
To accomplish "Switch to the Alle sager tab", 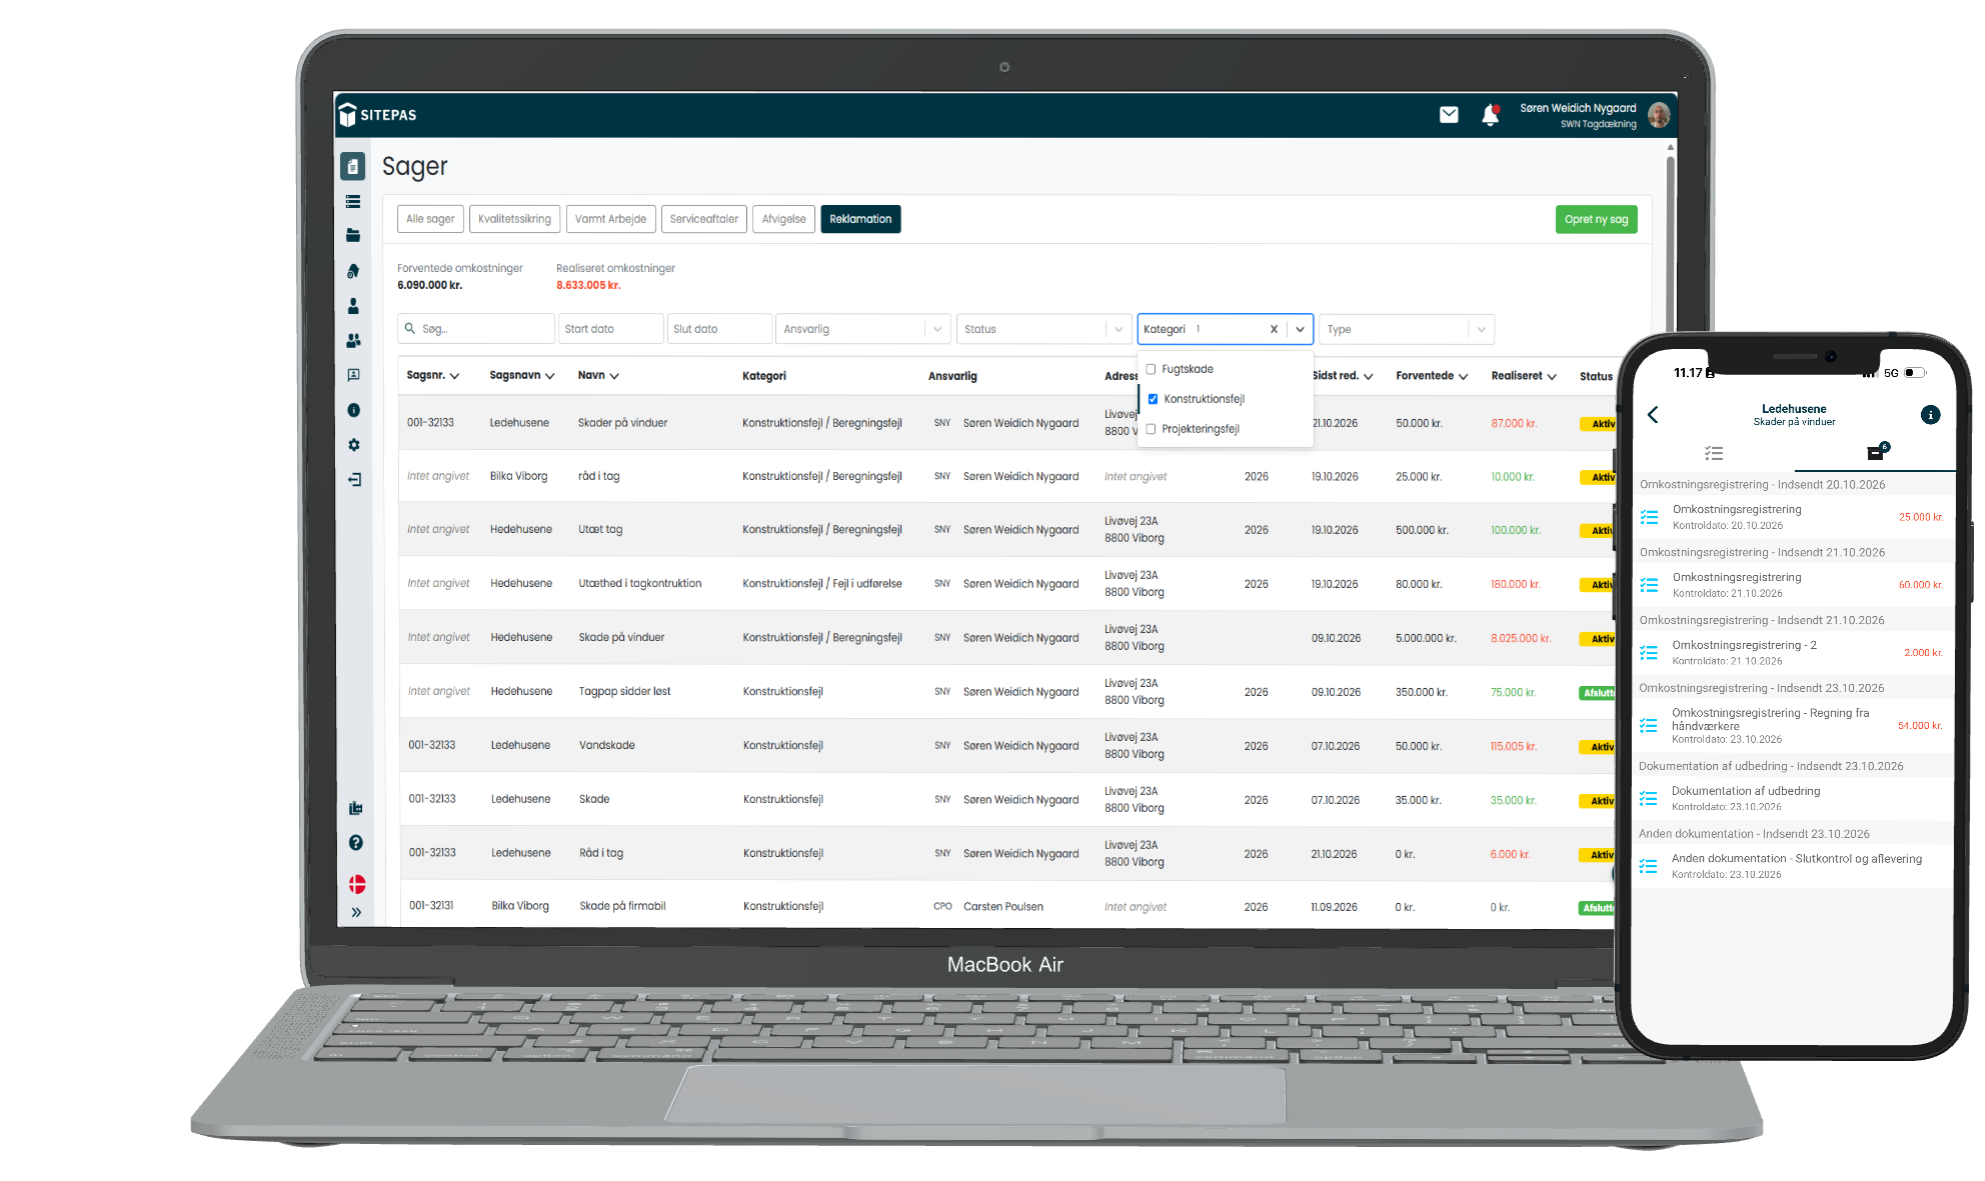I will [430, 219].
